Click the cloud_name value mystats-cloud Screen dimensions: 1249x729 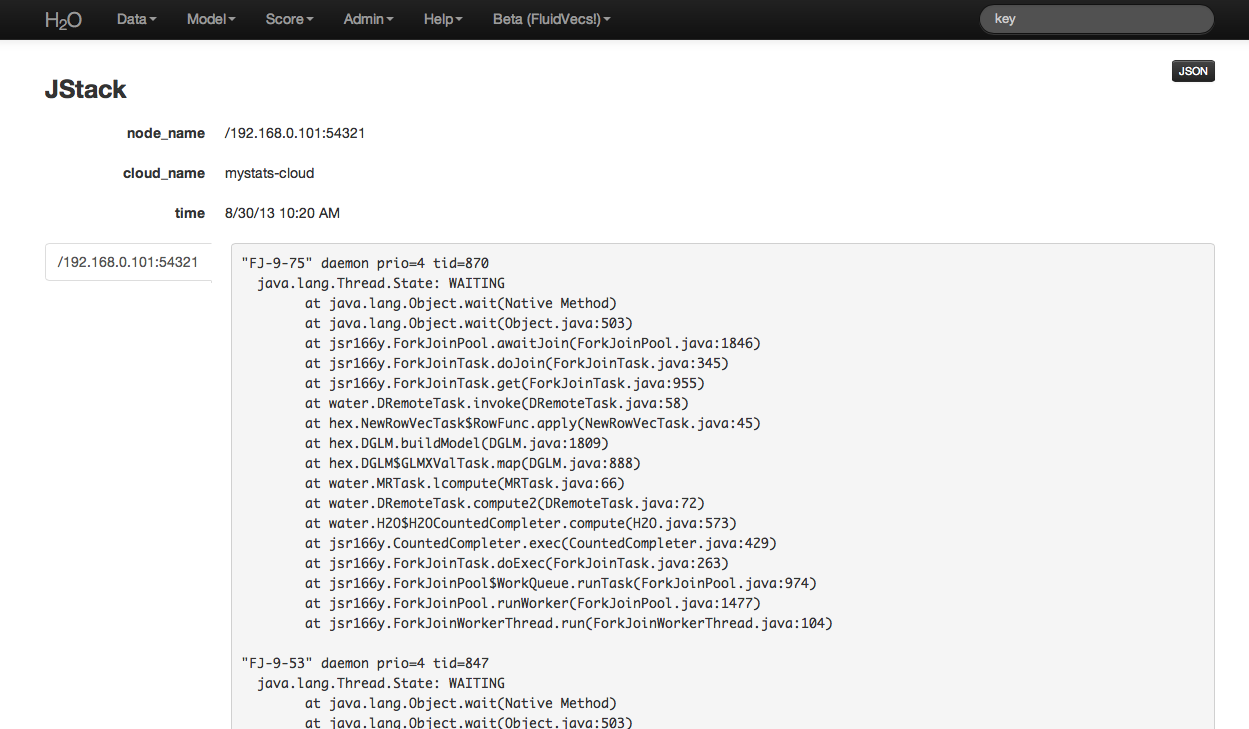269,173
